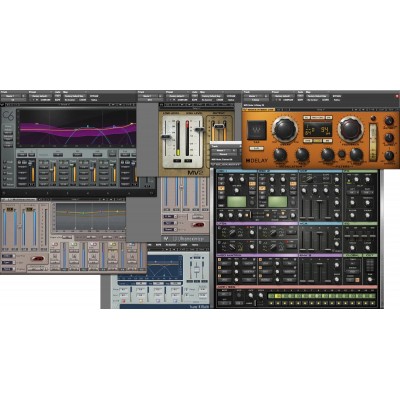
Task: Select the H-Delay time readout display
Action: coord(317,129)
